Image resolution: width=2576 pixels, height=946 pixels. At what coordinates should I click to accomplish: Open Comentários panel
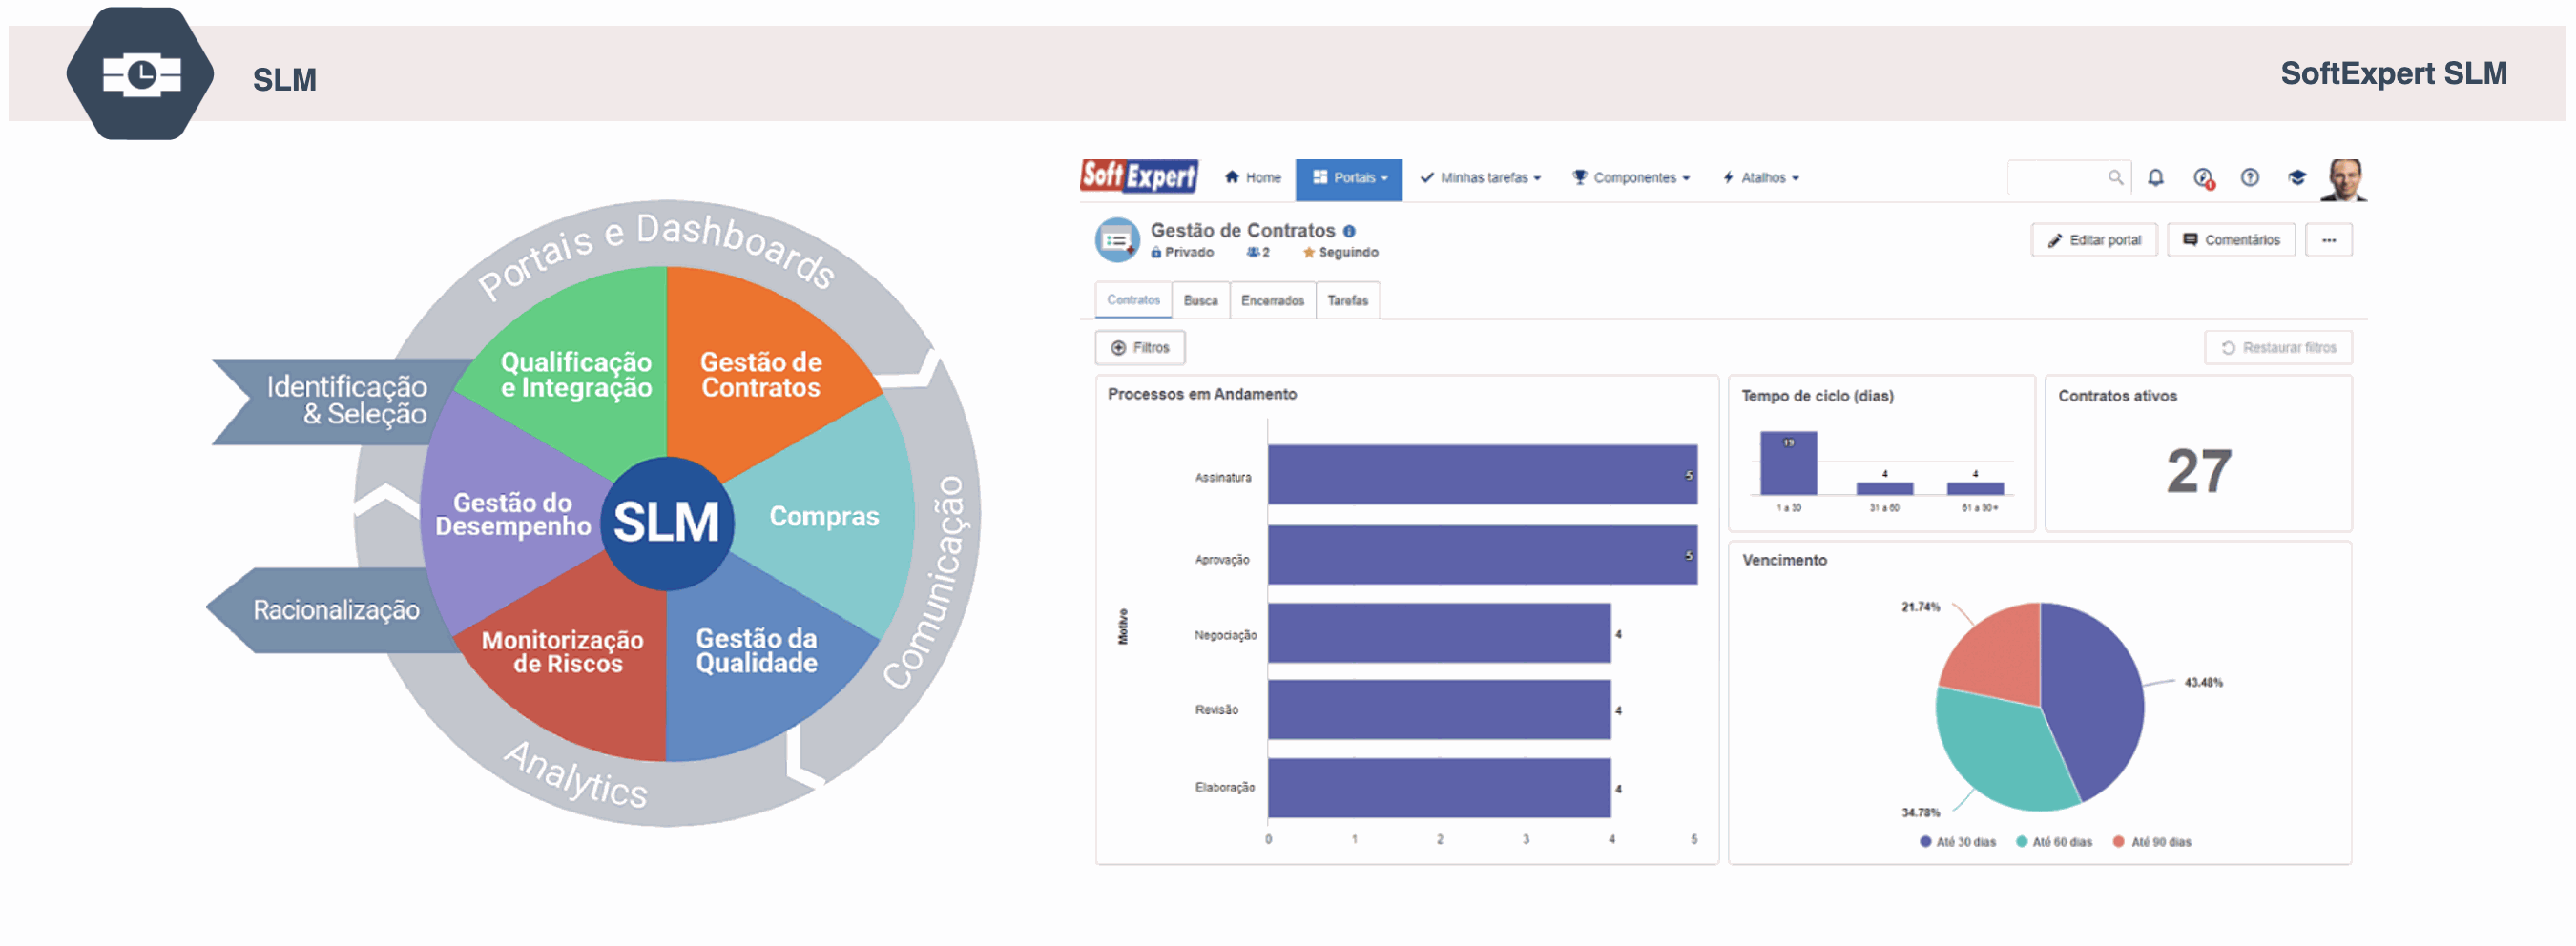pyautogui.click(x=2231, y=240)
